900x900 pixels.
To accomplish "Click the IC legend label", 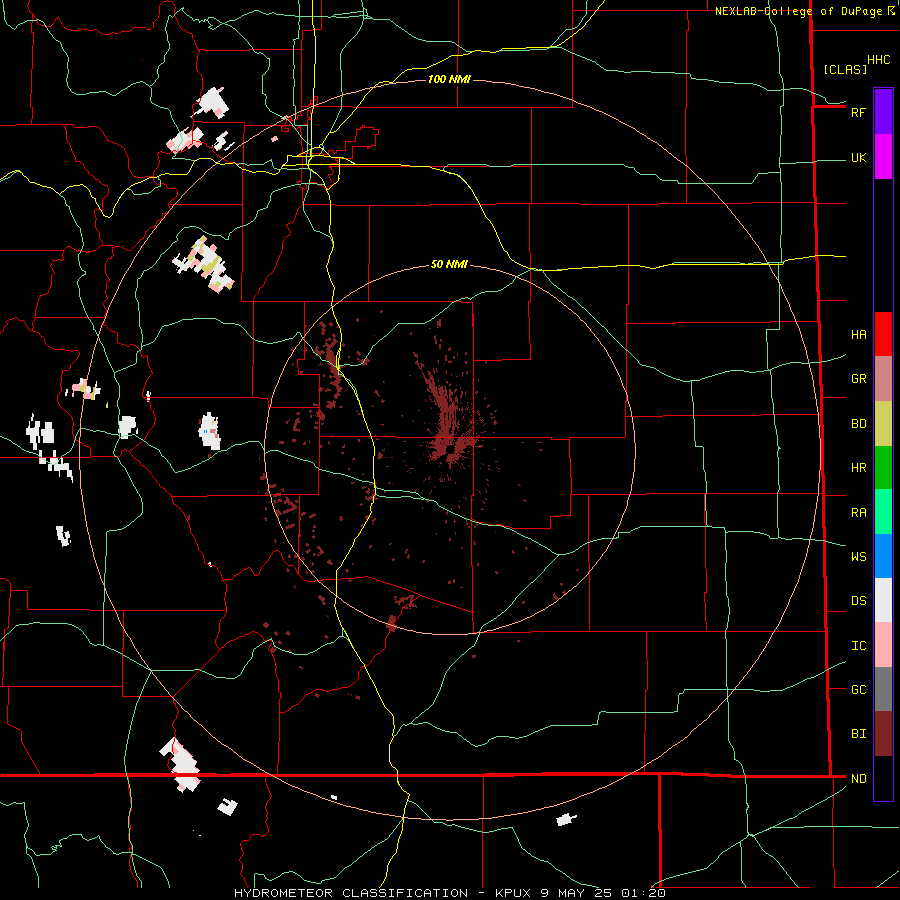I will [x=858, y=646].
